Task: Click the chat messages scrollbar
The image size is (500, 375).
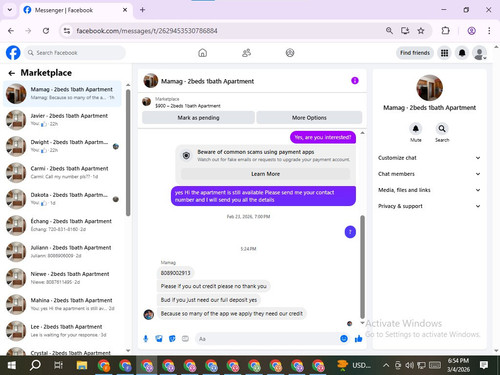Action: coord(362,267)
